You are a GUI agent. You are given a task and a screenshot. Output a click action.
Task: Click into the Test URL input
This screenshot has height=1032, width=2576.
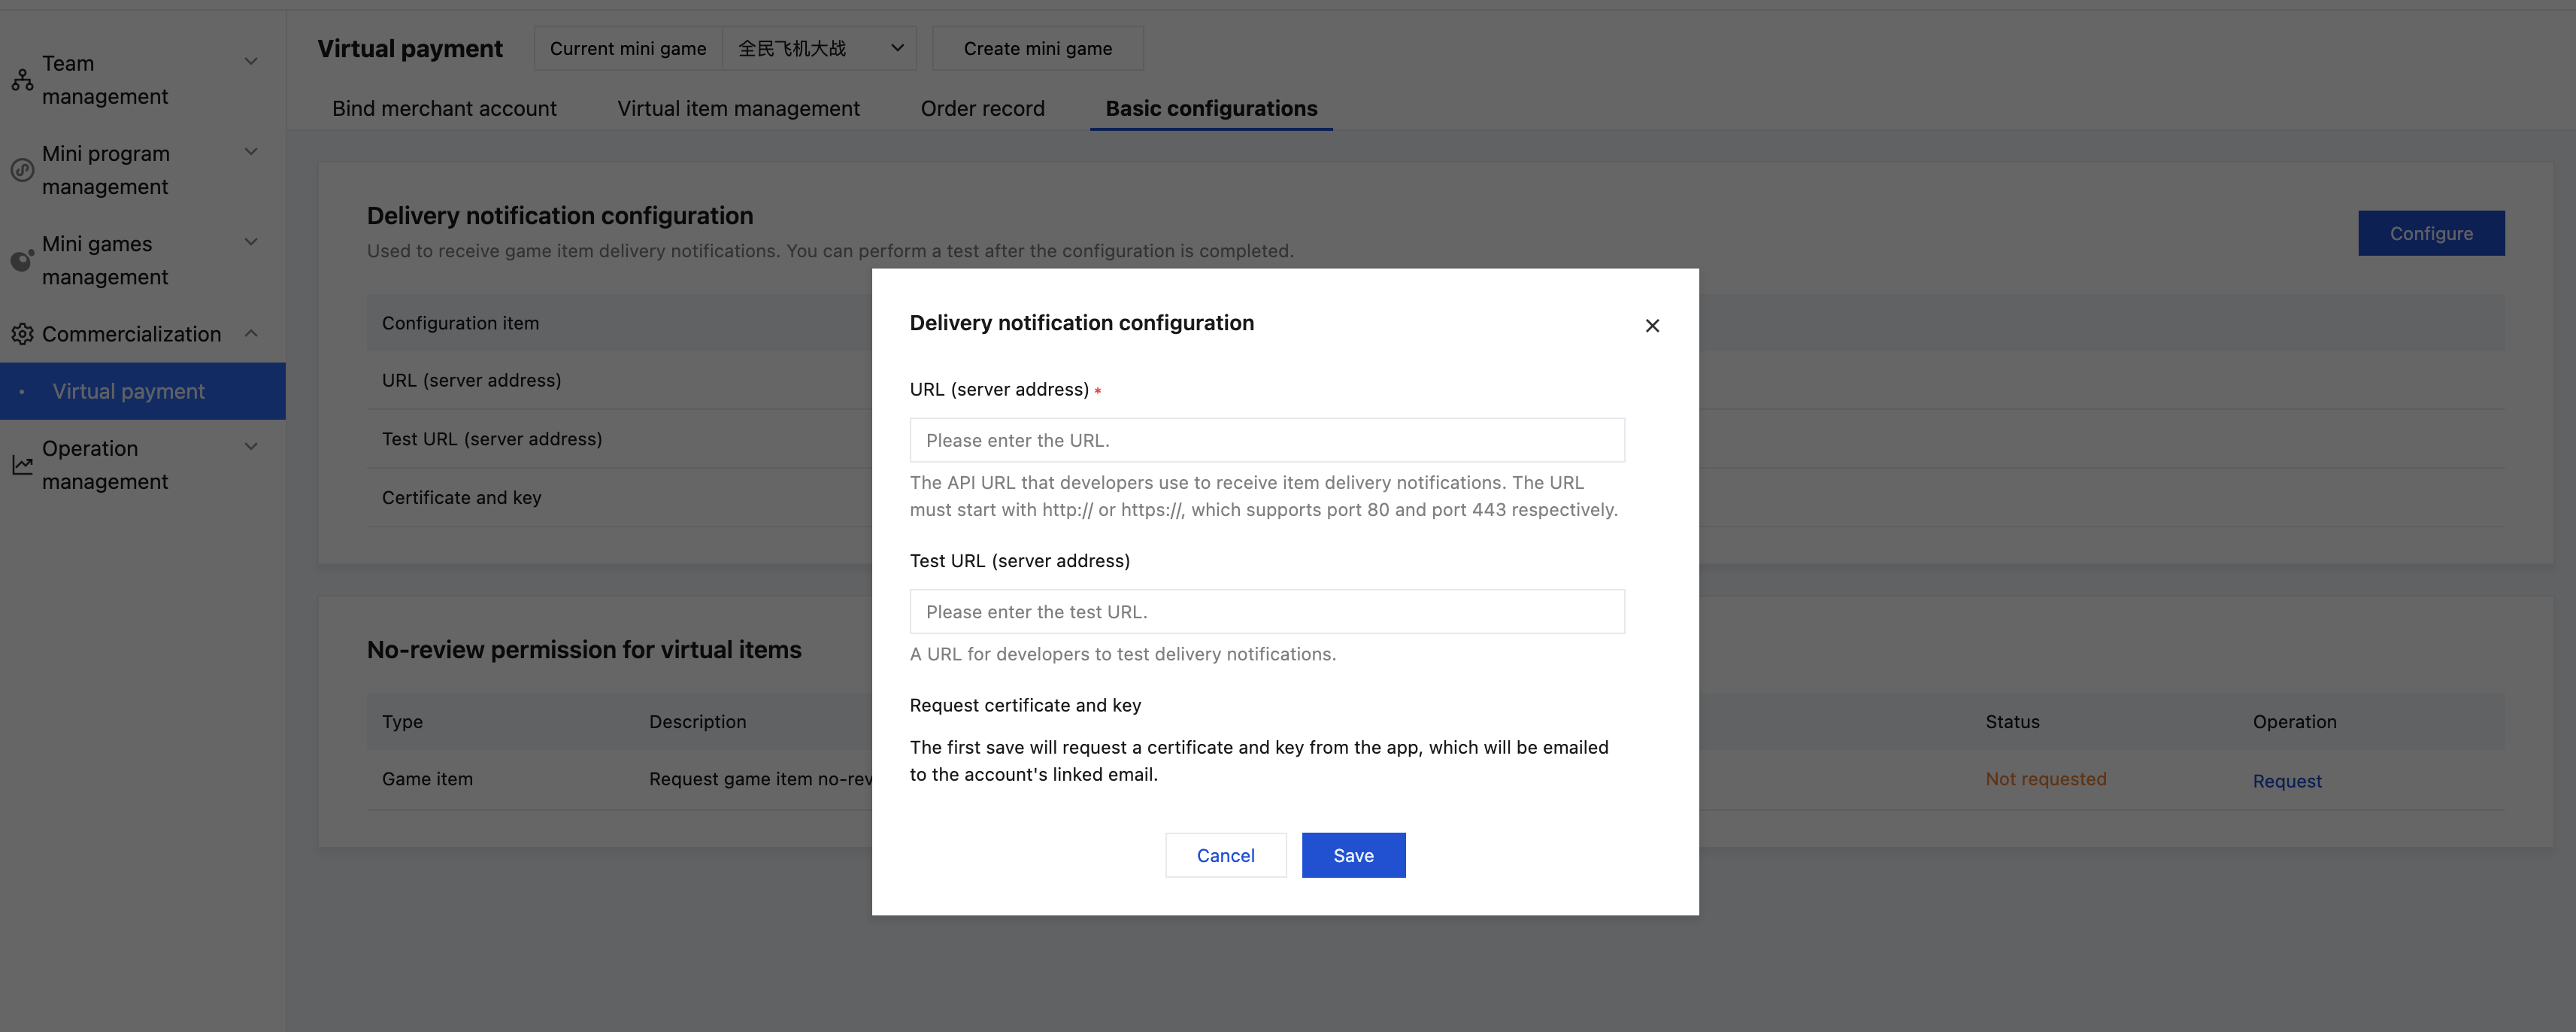point(1266,612)
